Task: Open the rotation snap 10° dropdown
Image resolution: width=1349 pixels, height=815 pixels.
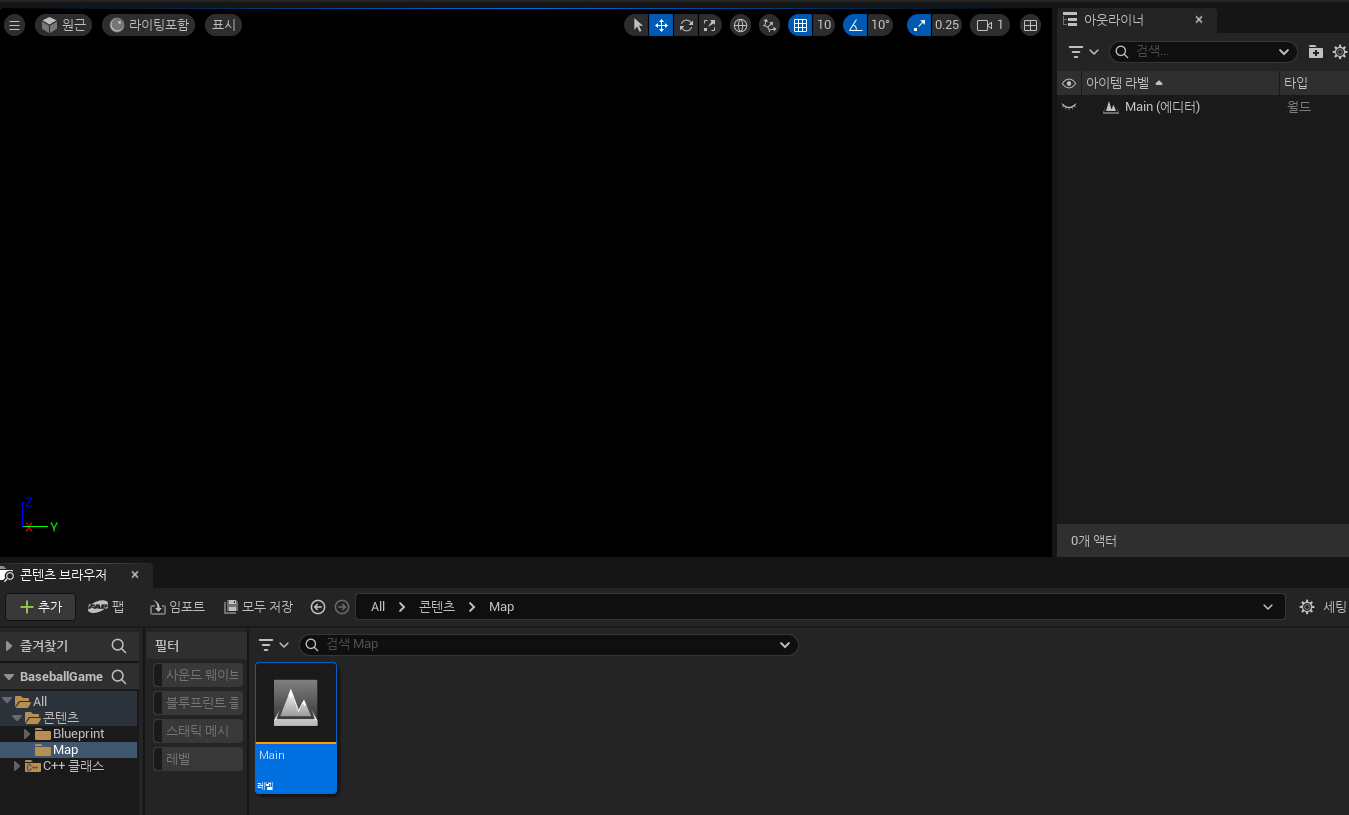Action: [880, 25]
